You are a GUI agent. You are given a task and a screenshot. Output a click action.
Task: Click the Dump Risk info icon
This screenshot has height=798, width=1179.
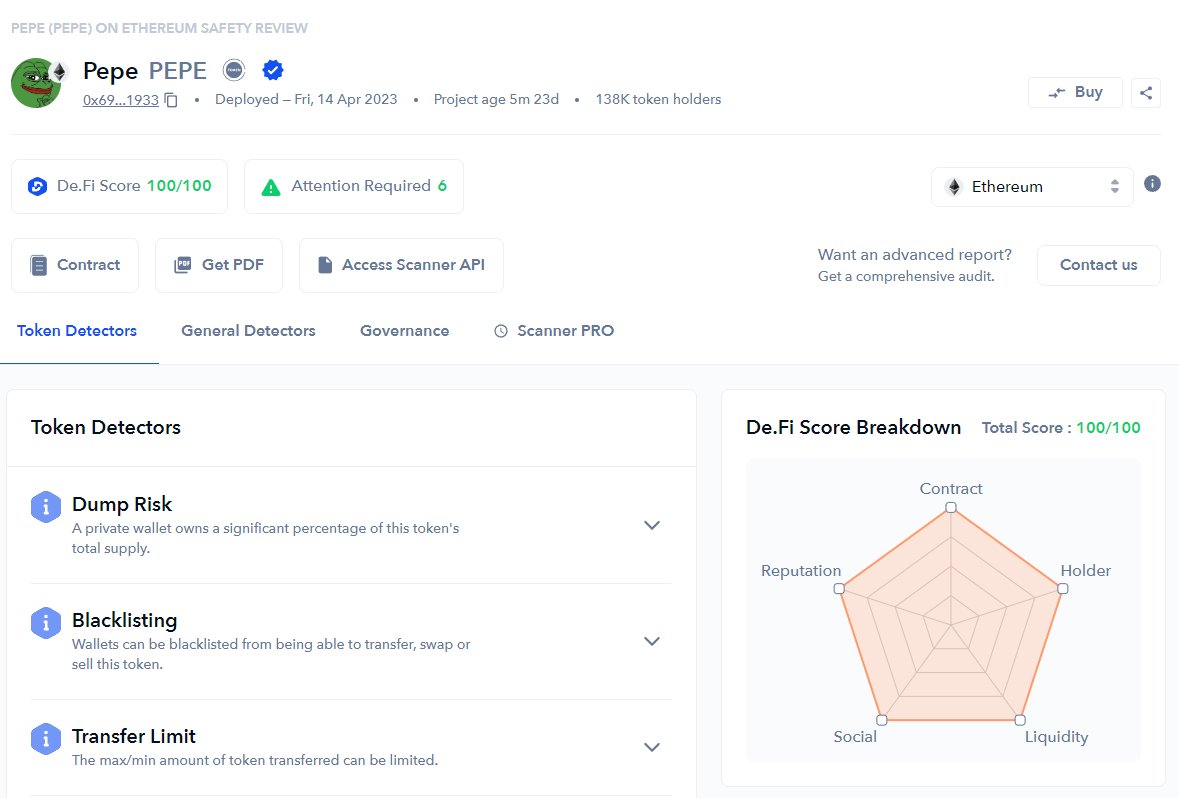[x=46, y=507]
